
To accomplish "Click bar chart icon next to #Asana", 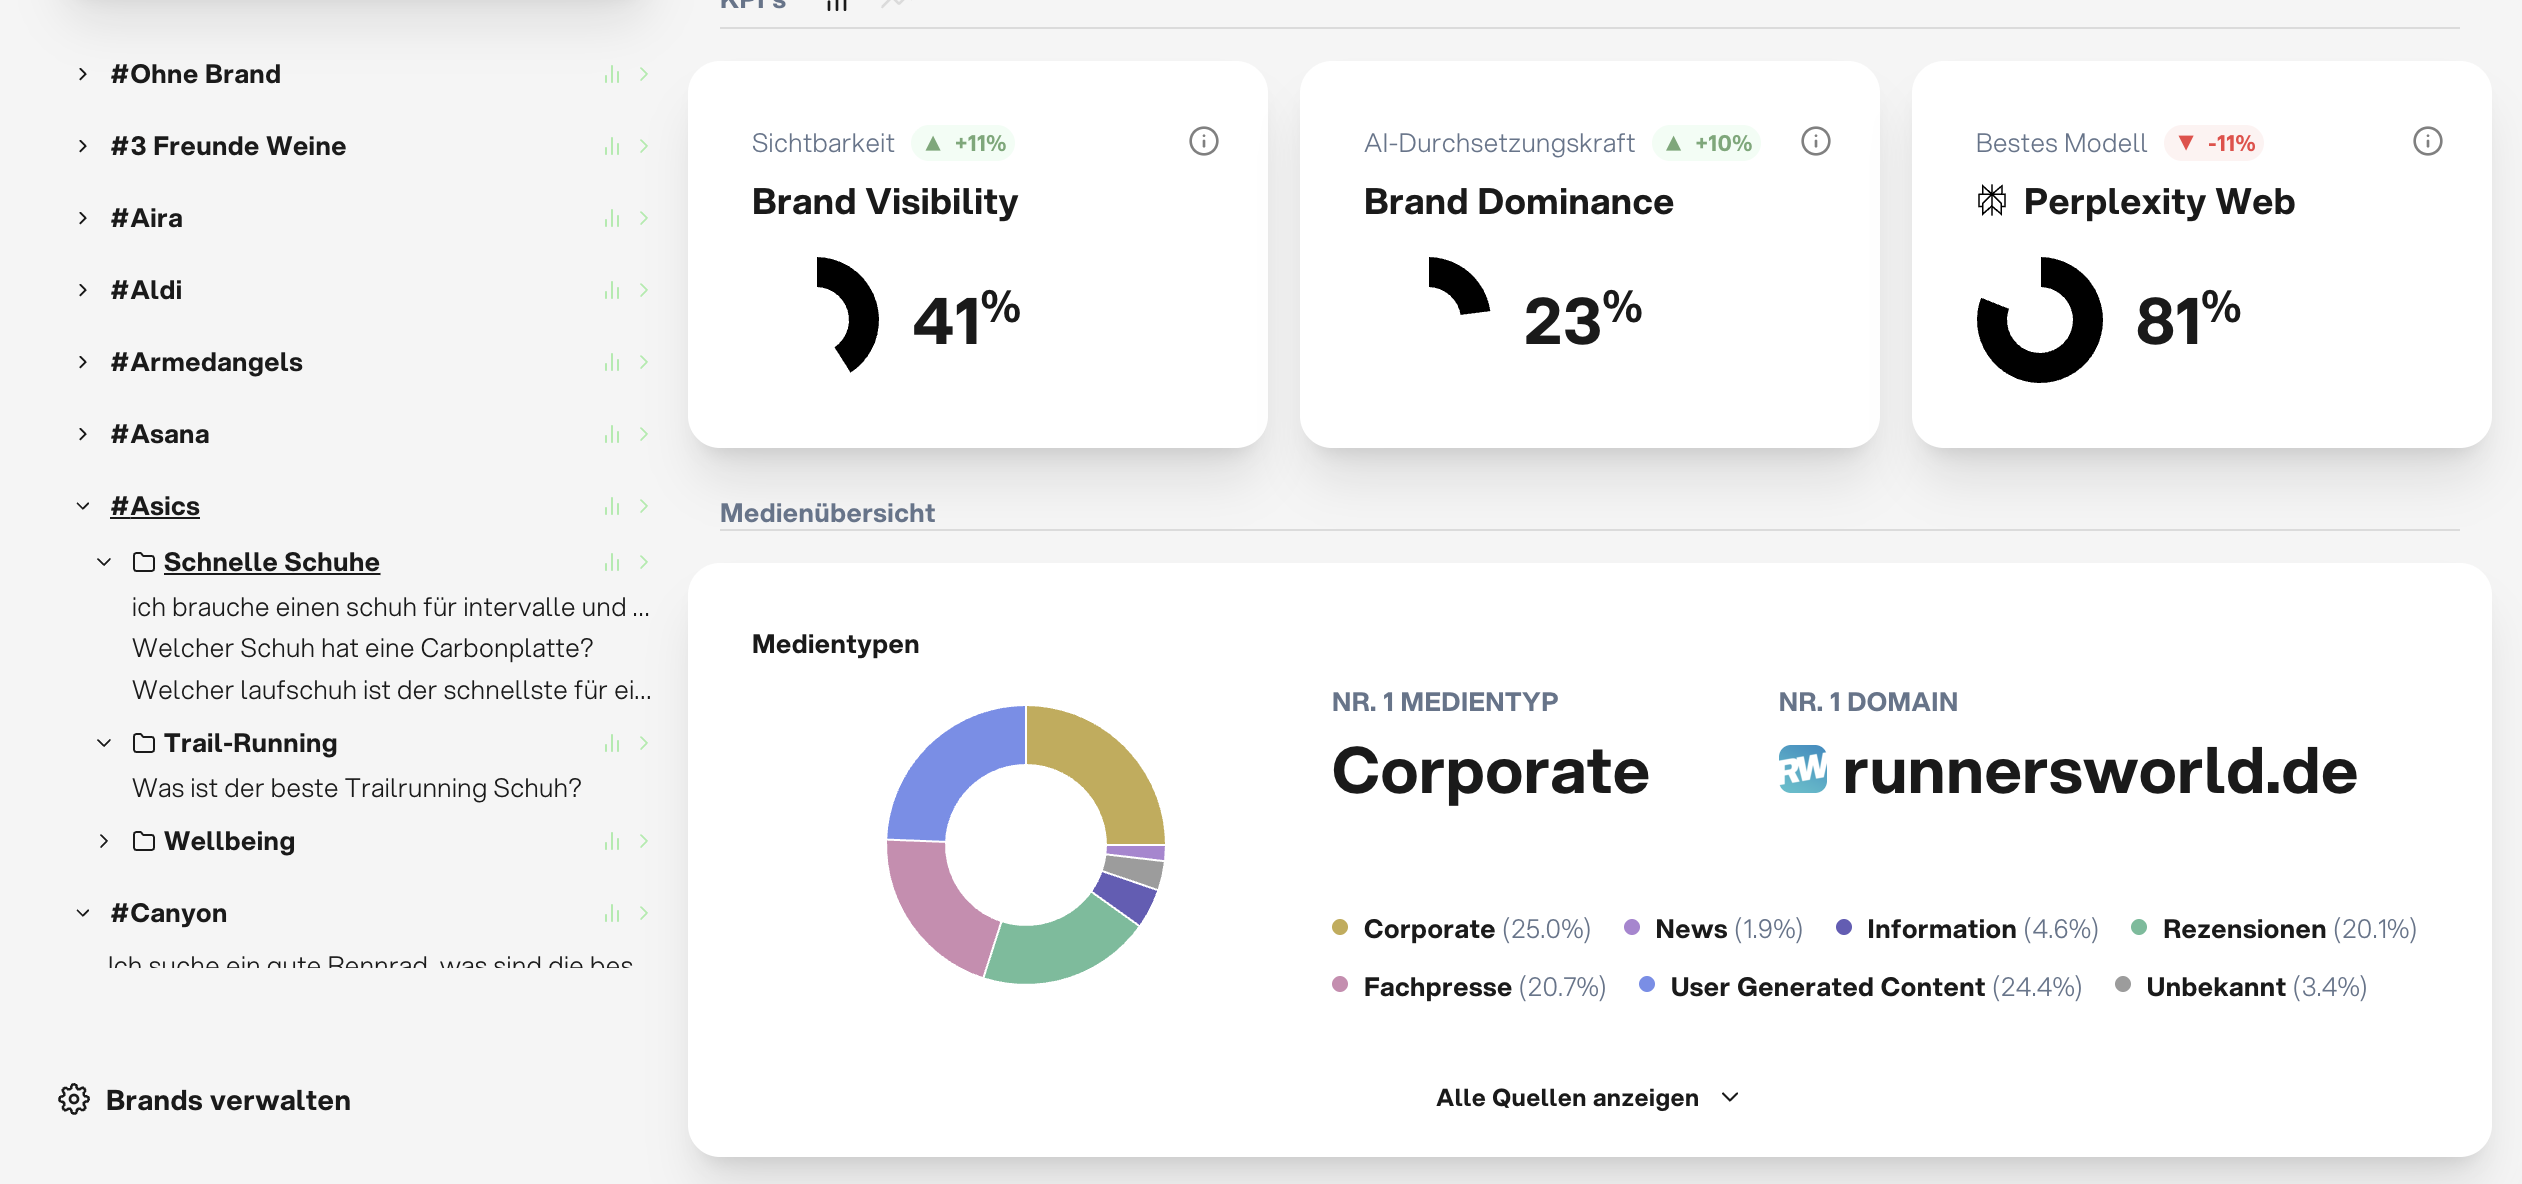I will tap(612, 434).
